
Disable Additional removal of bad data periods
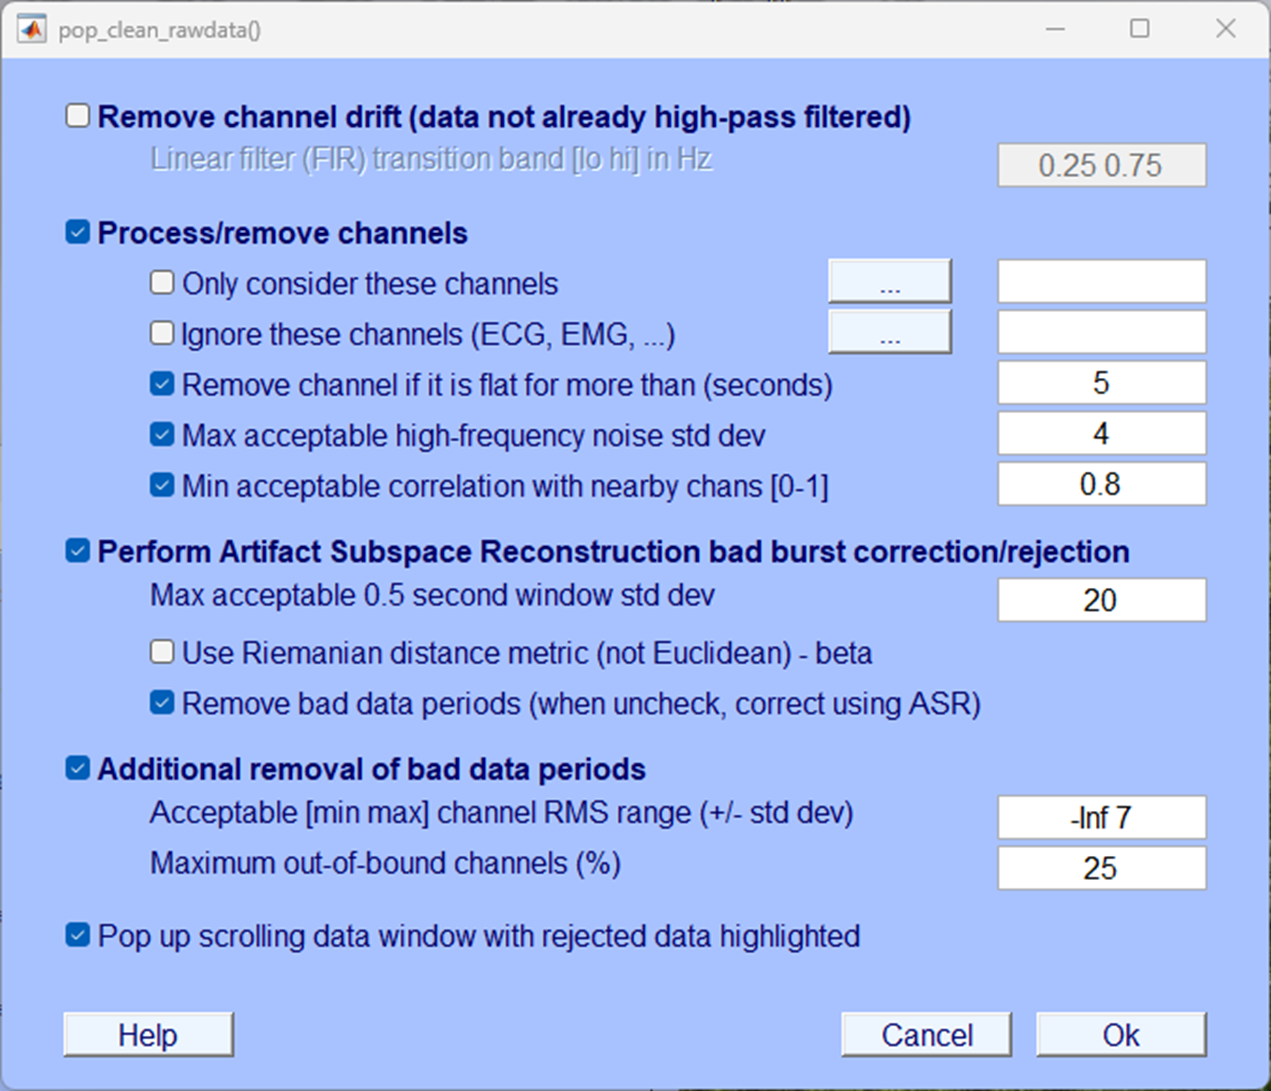click(x=77, y=768)
